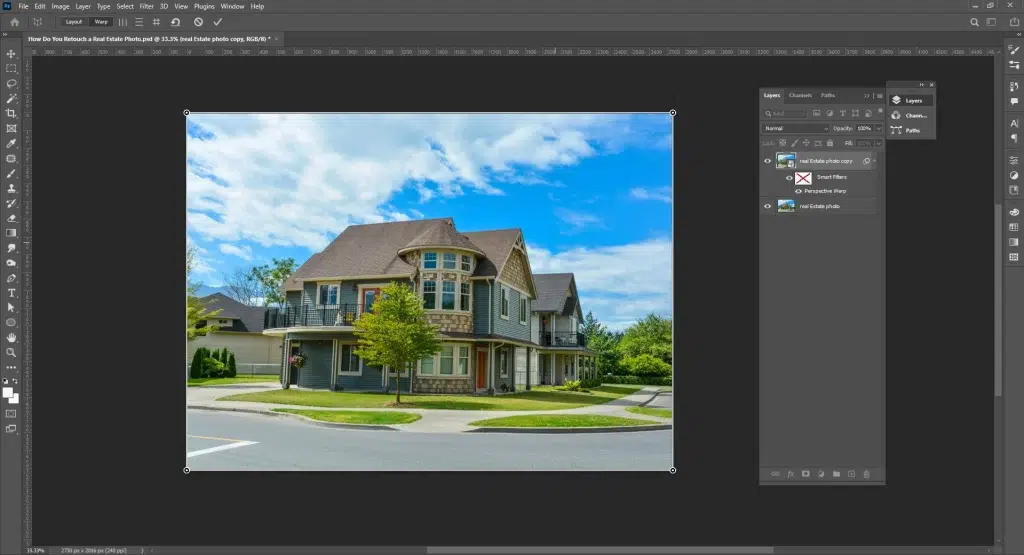
Task: Select the Hand tool
Action: click(x=11, y=338)
